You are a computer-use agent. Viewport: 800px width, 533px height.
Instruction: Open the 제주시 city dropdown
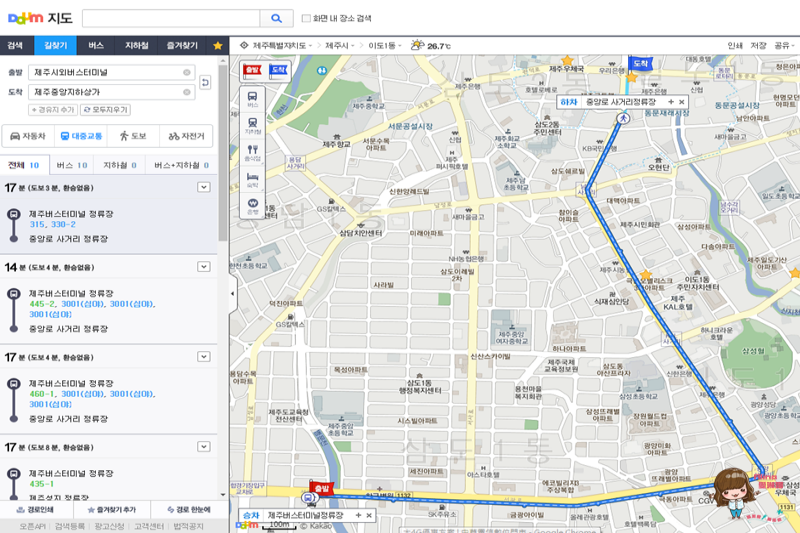[340, 45]
